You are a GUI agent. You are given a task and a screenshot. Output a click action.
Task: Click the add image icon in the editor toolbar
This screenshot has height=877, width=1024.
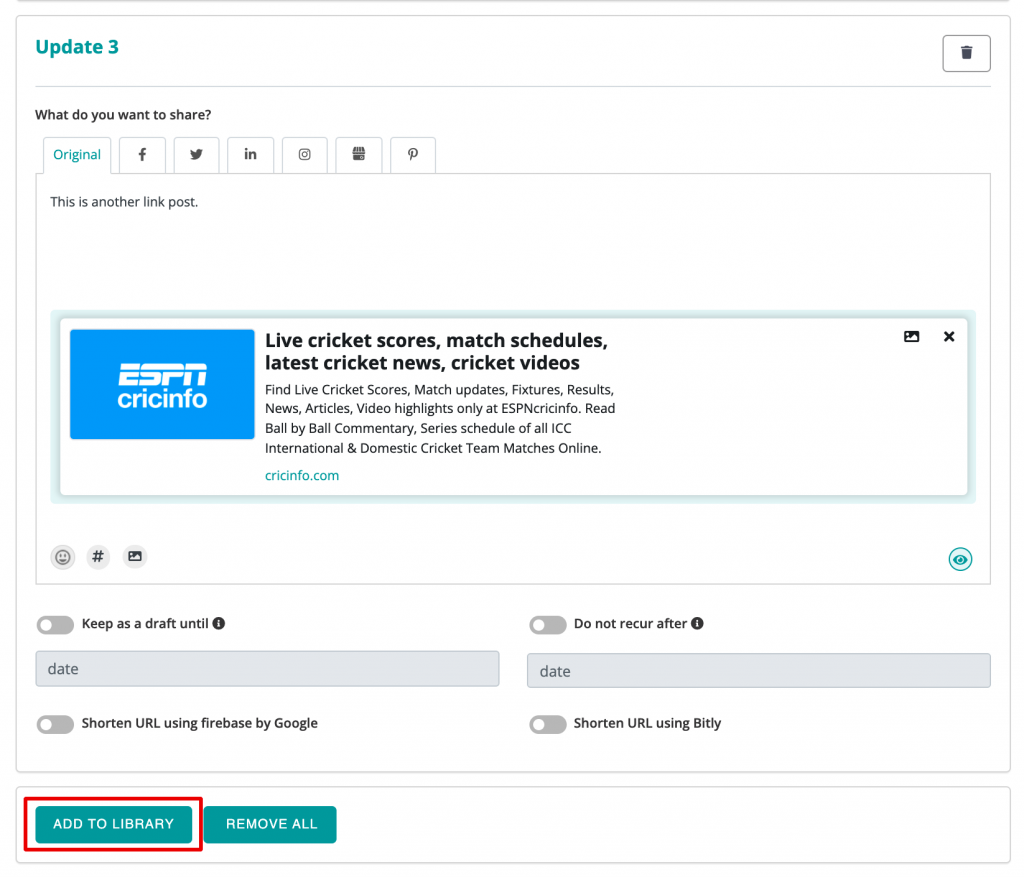coord(134,557)
